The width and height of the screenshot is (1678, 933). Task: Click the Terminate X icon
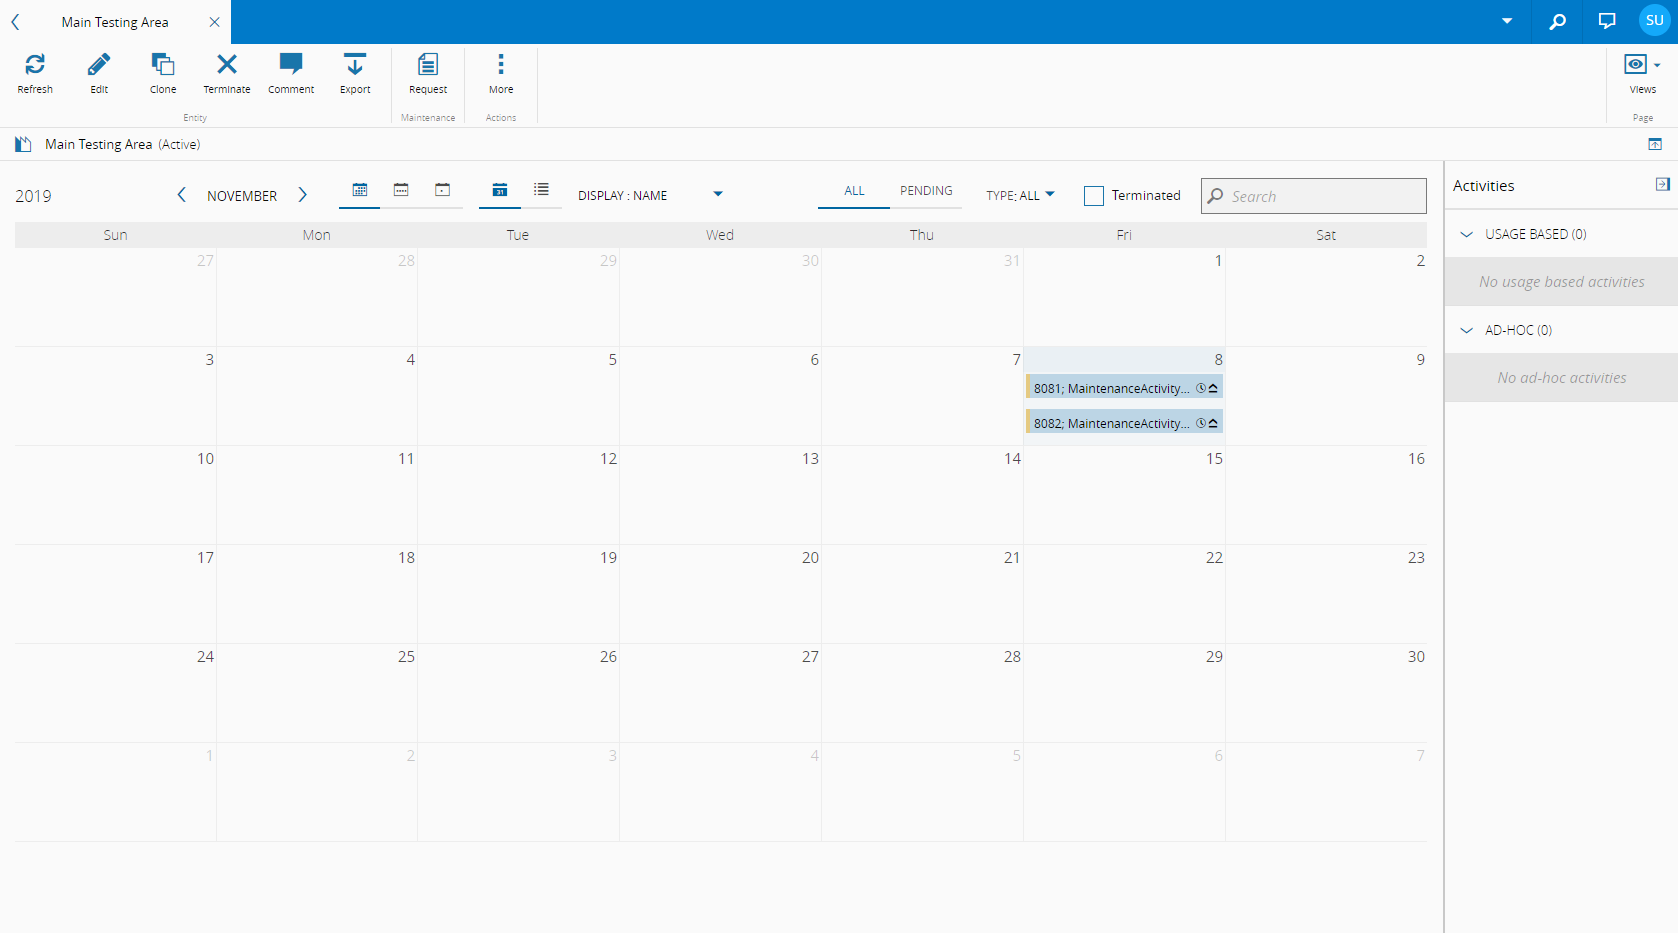point(227,73)
